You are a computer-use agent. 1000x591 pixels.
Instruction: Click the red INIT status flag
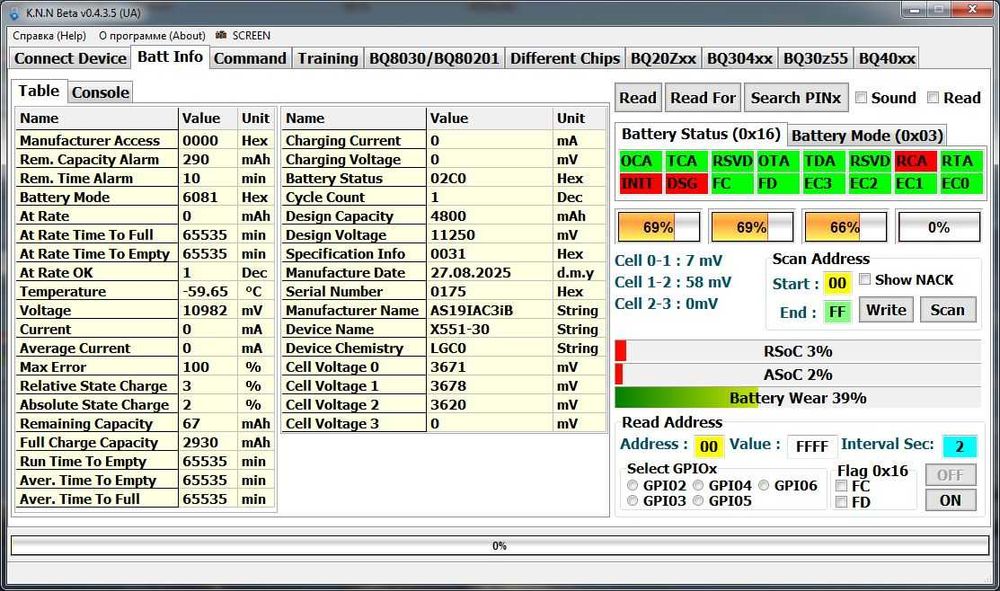tap(640, 184)
